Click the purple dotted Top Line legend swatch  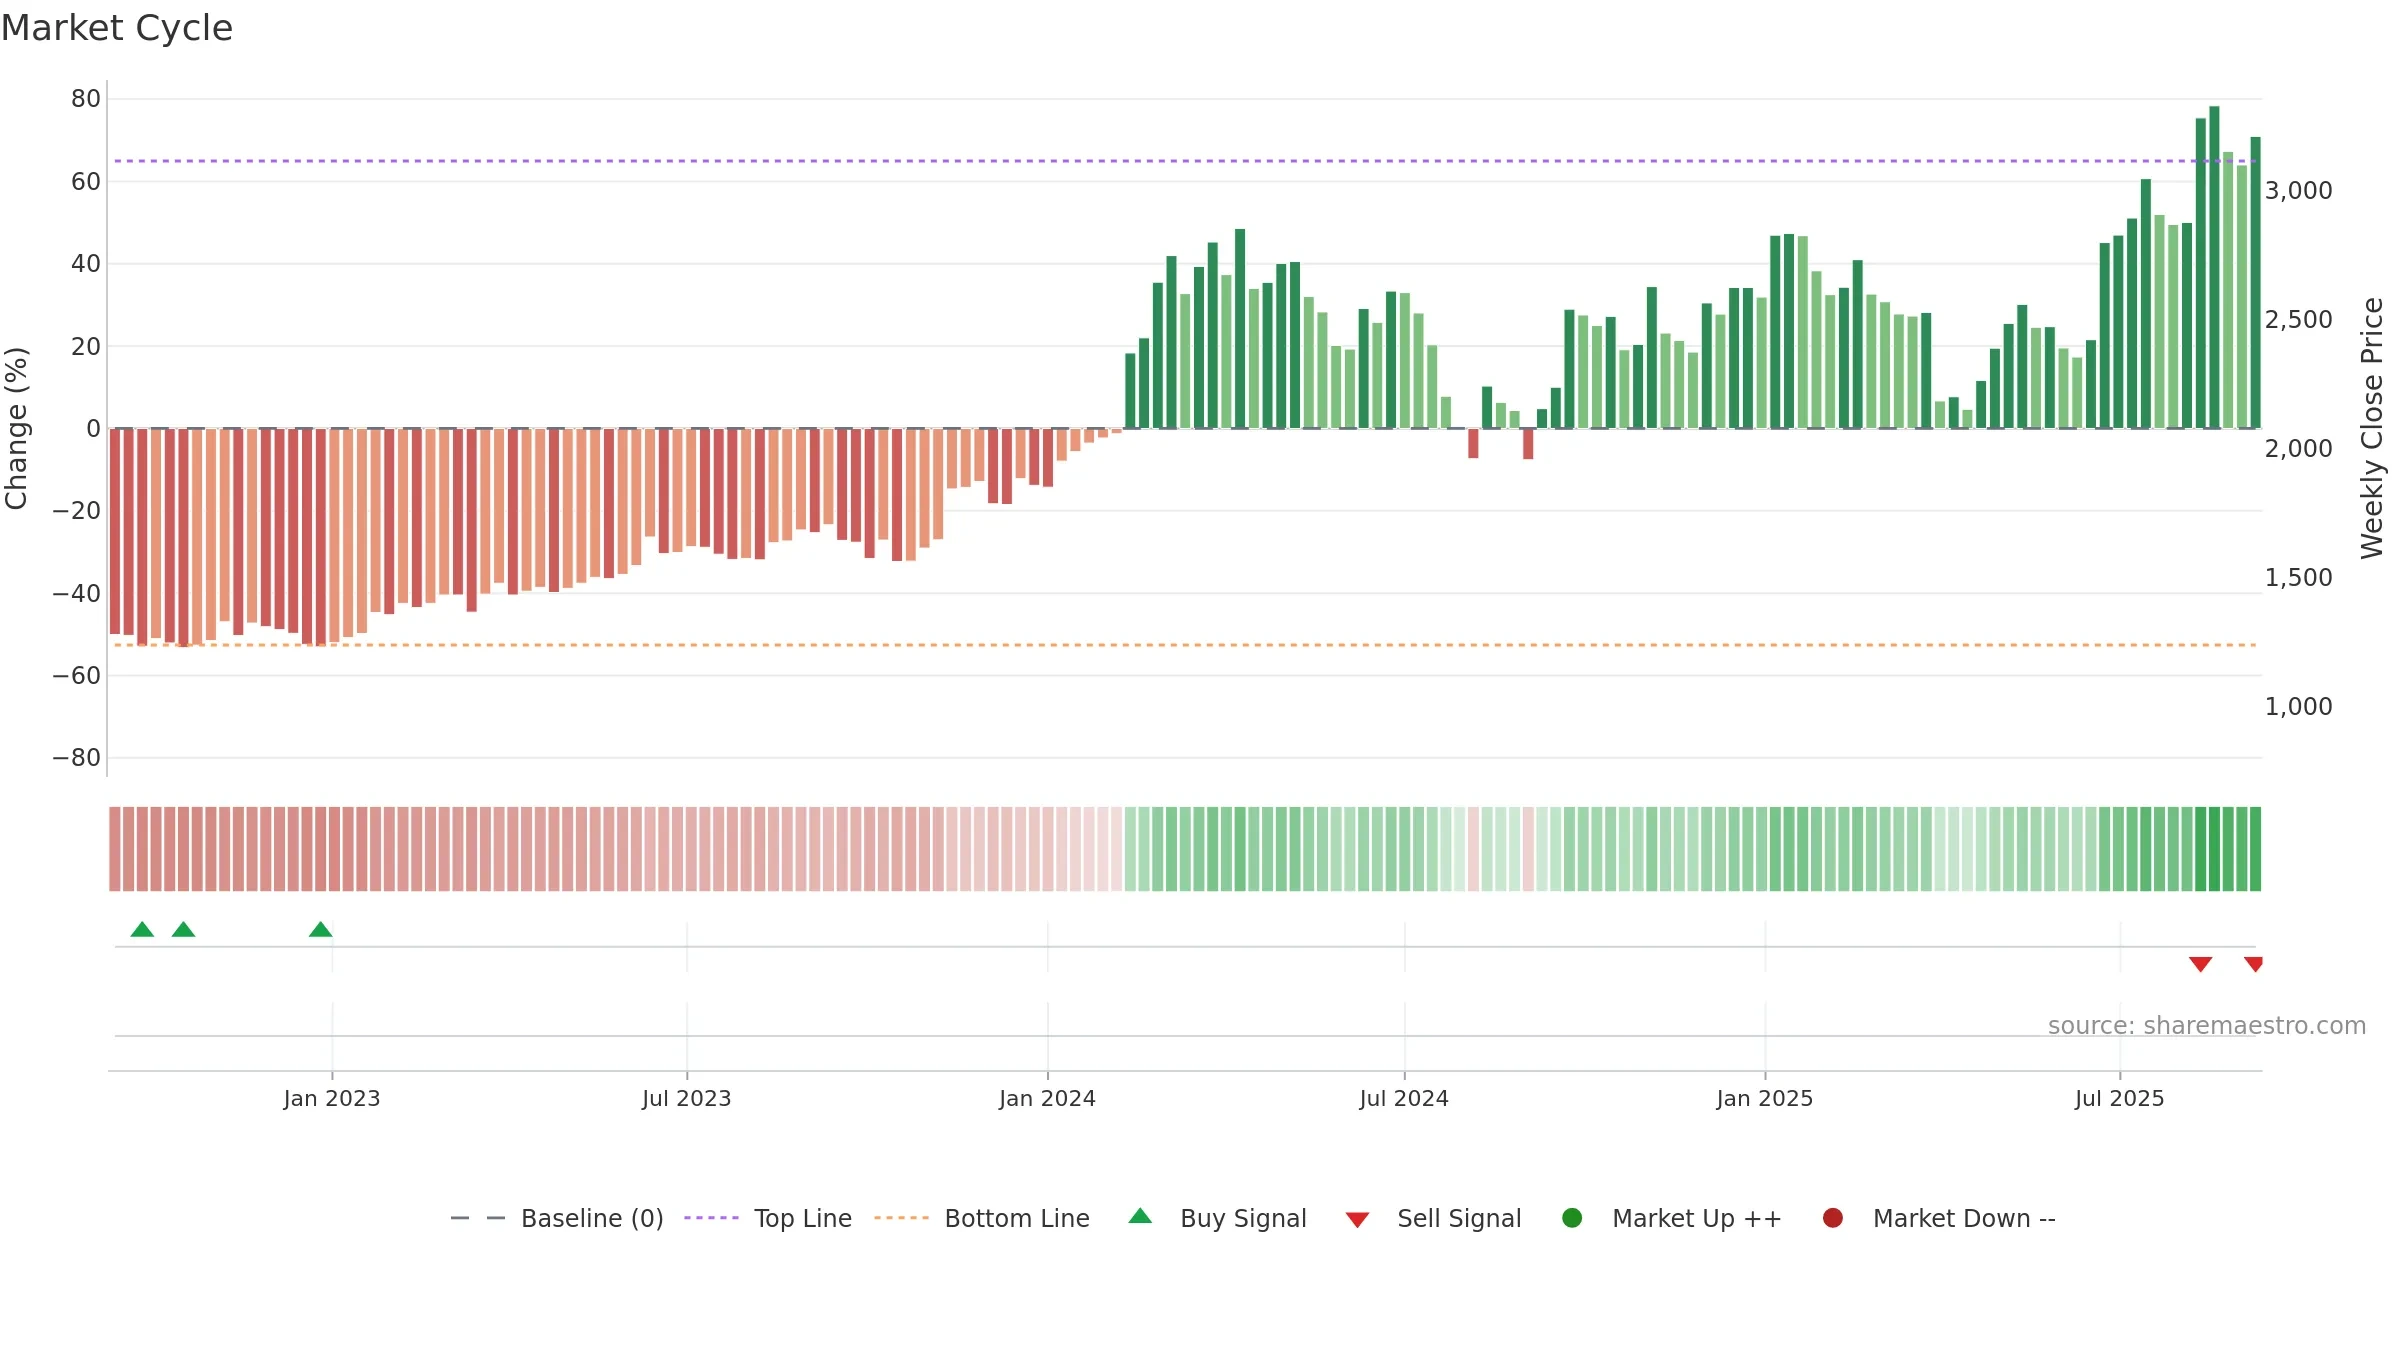point(711,1218)
